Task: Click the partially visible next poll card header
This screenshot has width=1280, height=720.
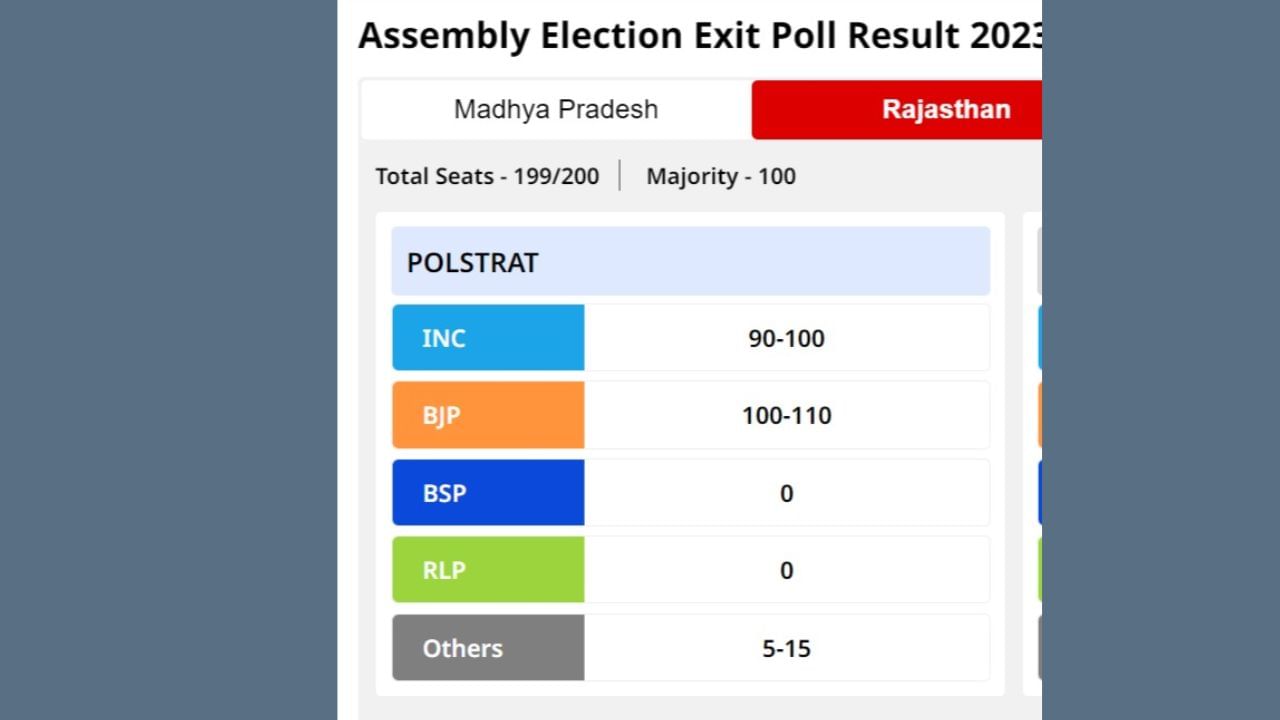Action: click(x=1039, y=261)
